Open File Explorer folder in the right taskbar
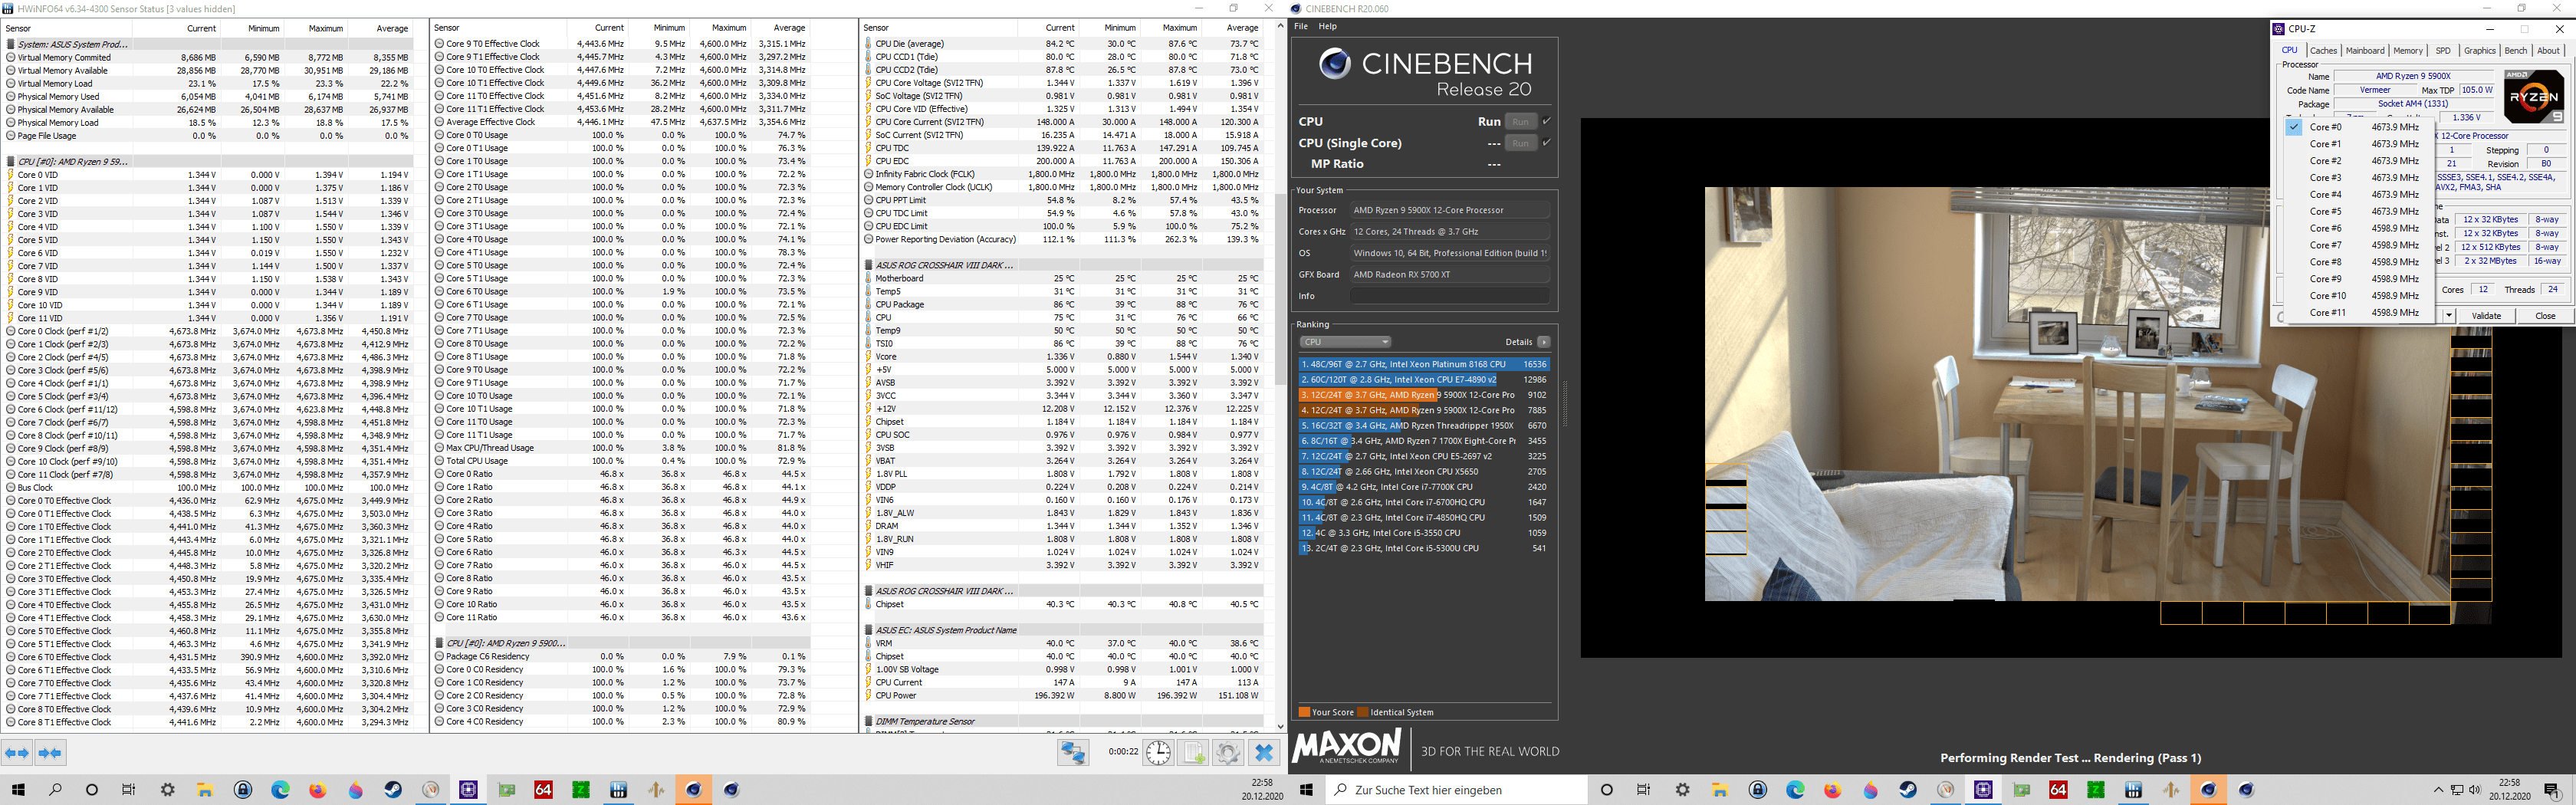 [x=1720, y=790]
